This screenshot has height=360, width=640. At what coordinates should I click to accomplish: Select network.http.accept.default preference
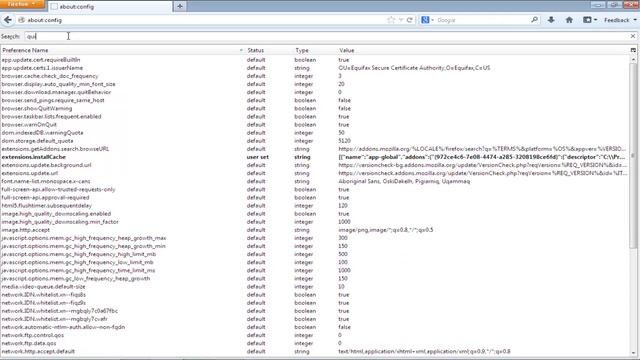tap(315, 351)
